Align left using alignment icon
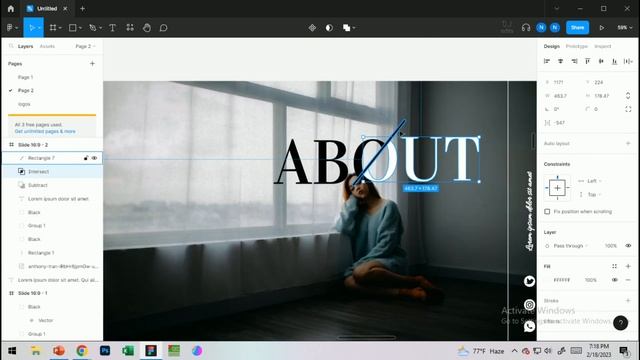The height and width of the screenshot is (360, 640). click(547, 61)
